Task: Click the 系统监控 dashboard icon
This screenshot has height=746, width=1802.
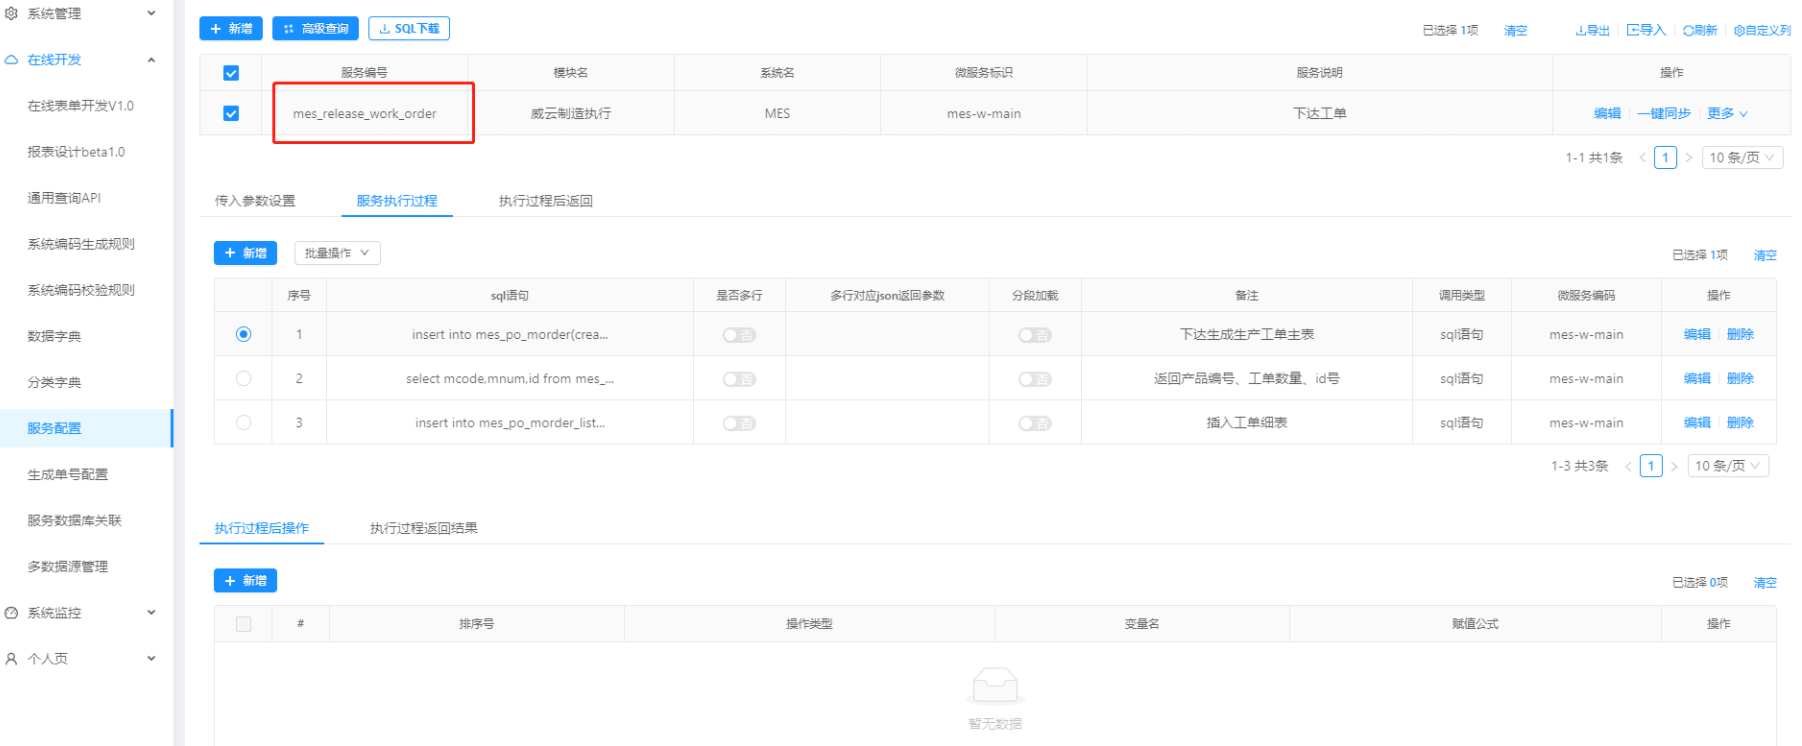Action: 11,613
